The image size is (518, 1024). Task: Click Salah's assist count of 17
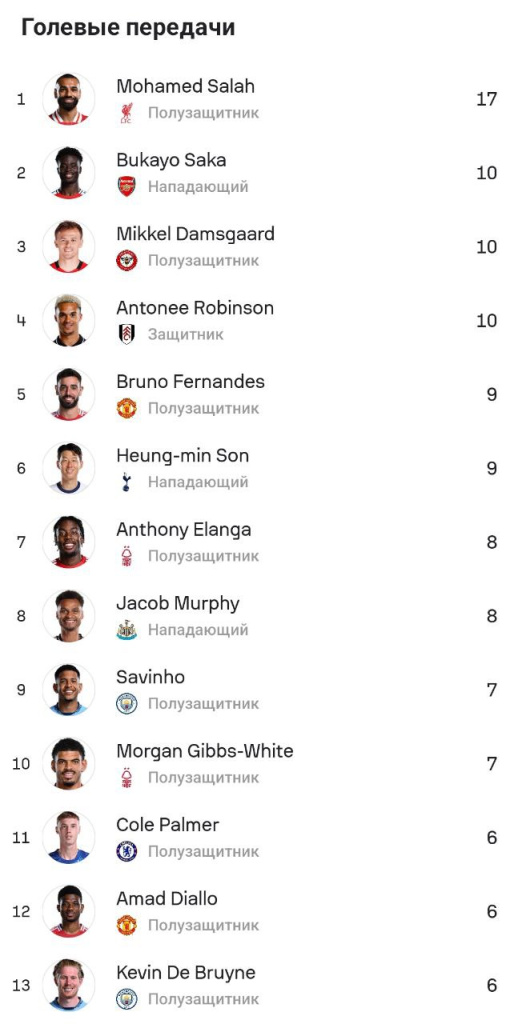pyautogui.click(x=487, y=99)
